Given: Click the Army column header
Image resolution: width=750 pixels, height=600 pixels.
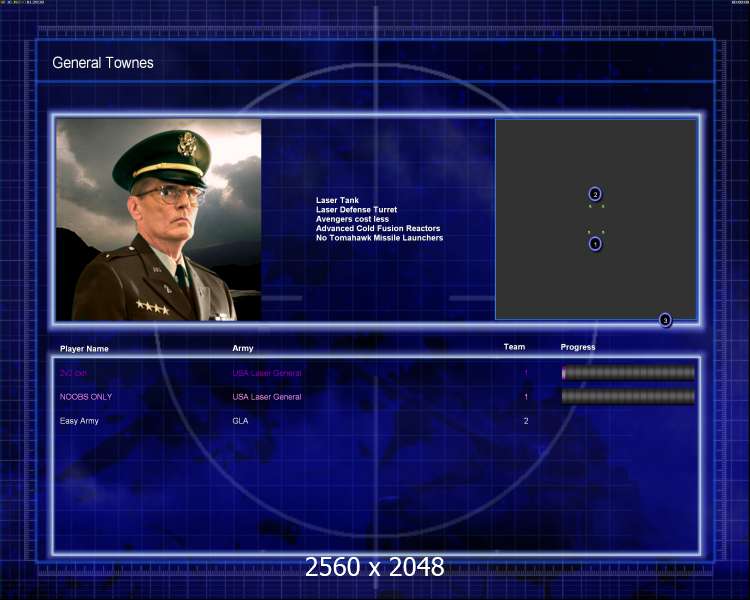Looking at the screenshot, I should [x=243, y=348].
